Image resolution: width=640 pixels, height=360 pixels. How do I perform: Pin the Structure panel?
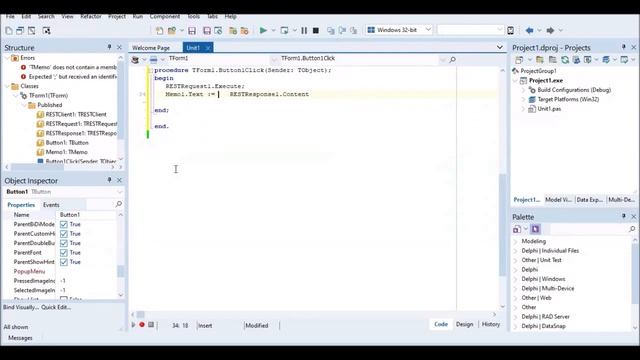[x=109, y=47]
